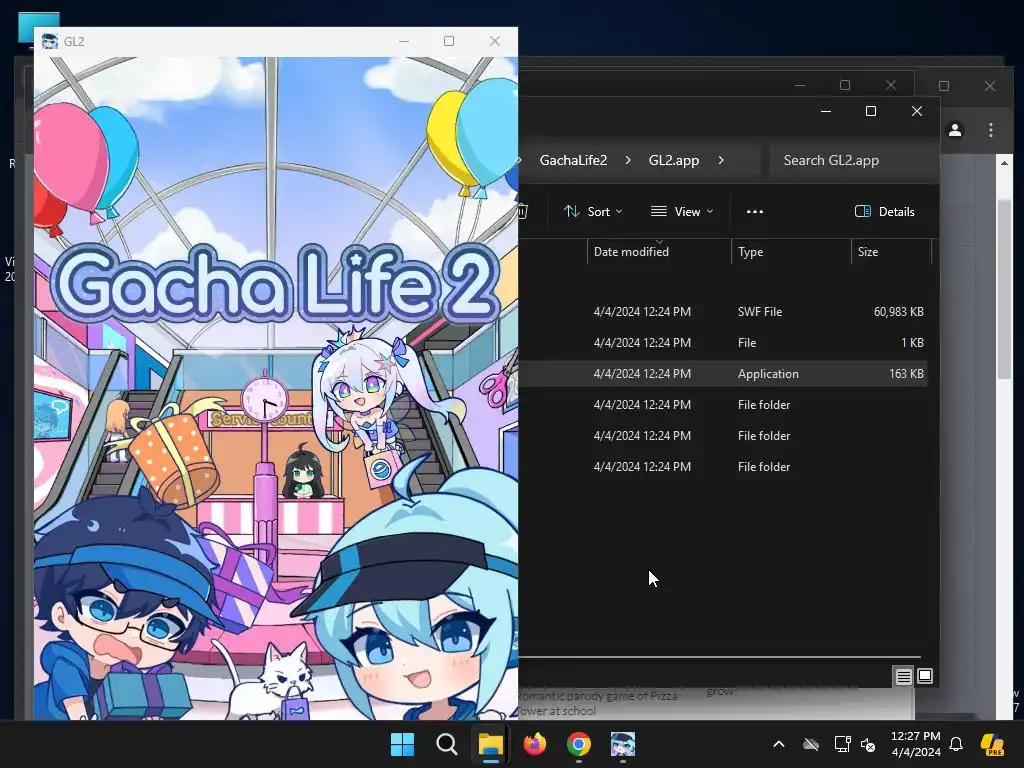The width and height of the screenshot is (1024, 768).
Task: Minimize the GL2 game window
Action: pos(404,41)
